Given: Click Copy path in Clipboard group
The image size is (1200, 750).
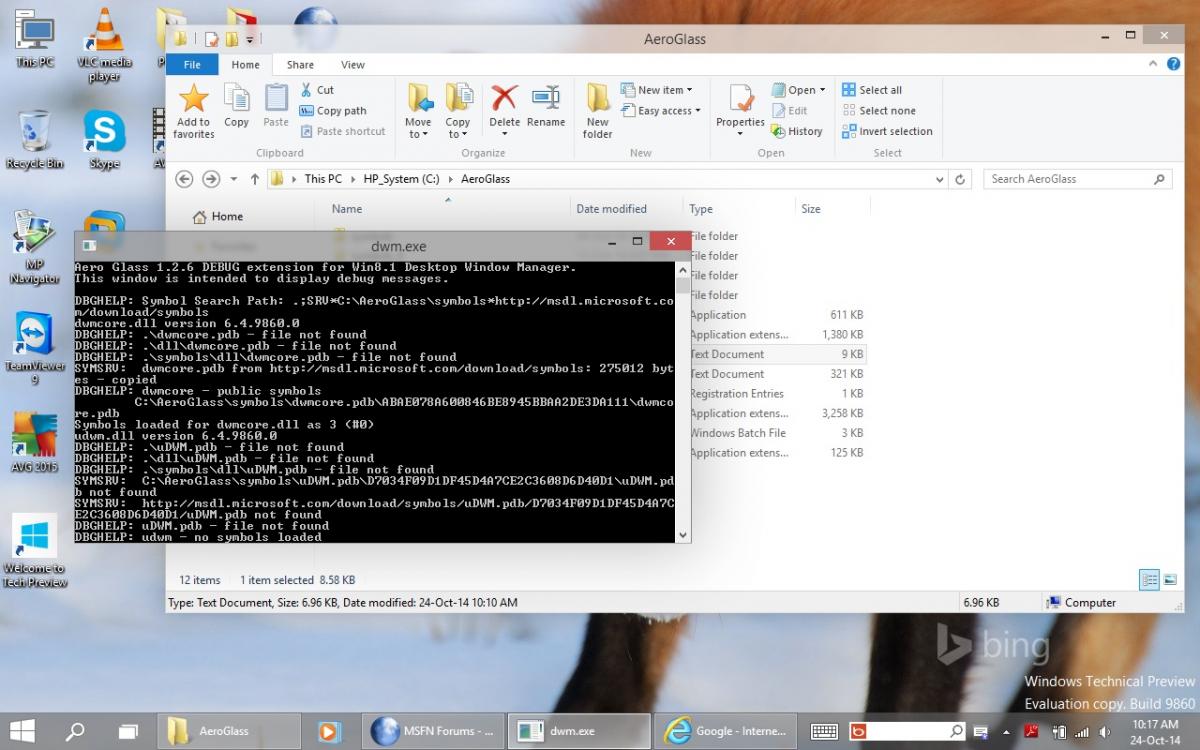Looking at the screenshot, I should (x=333, y=111).
